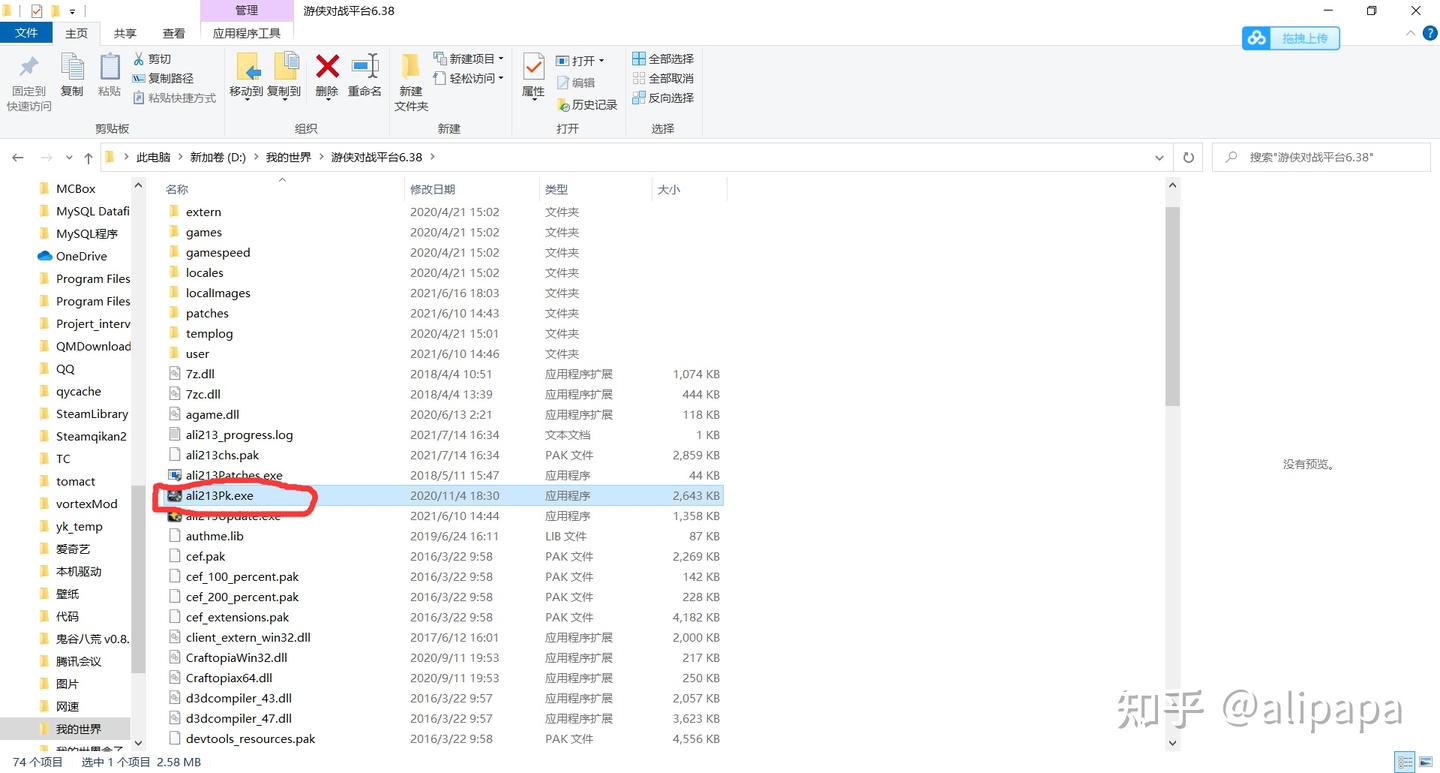Click the file list vertical scrollbar

pos(1173,306)
